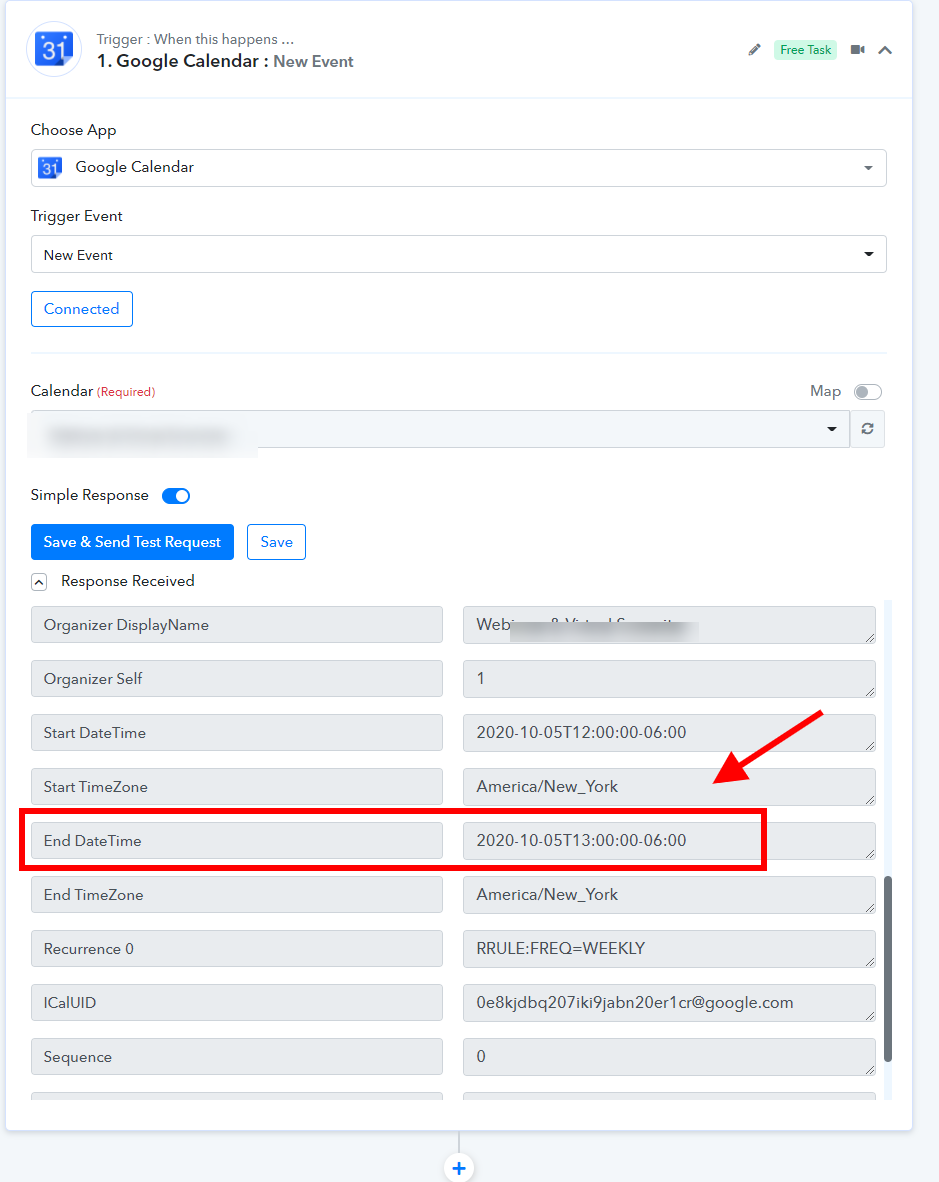939x1182 pixels.
Task: Click the ICalUID value field
Action: pos(668,1003)
